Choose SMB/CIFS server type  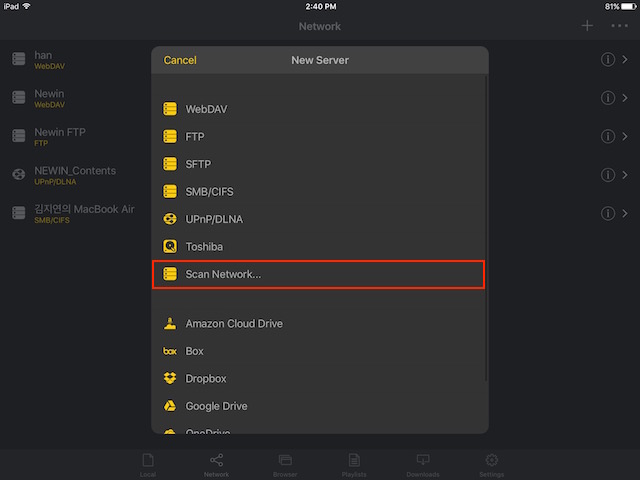click(318, 191)
